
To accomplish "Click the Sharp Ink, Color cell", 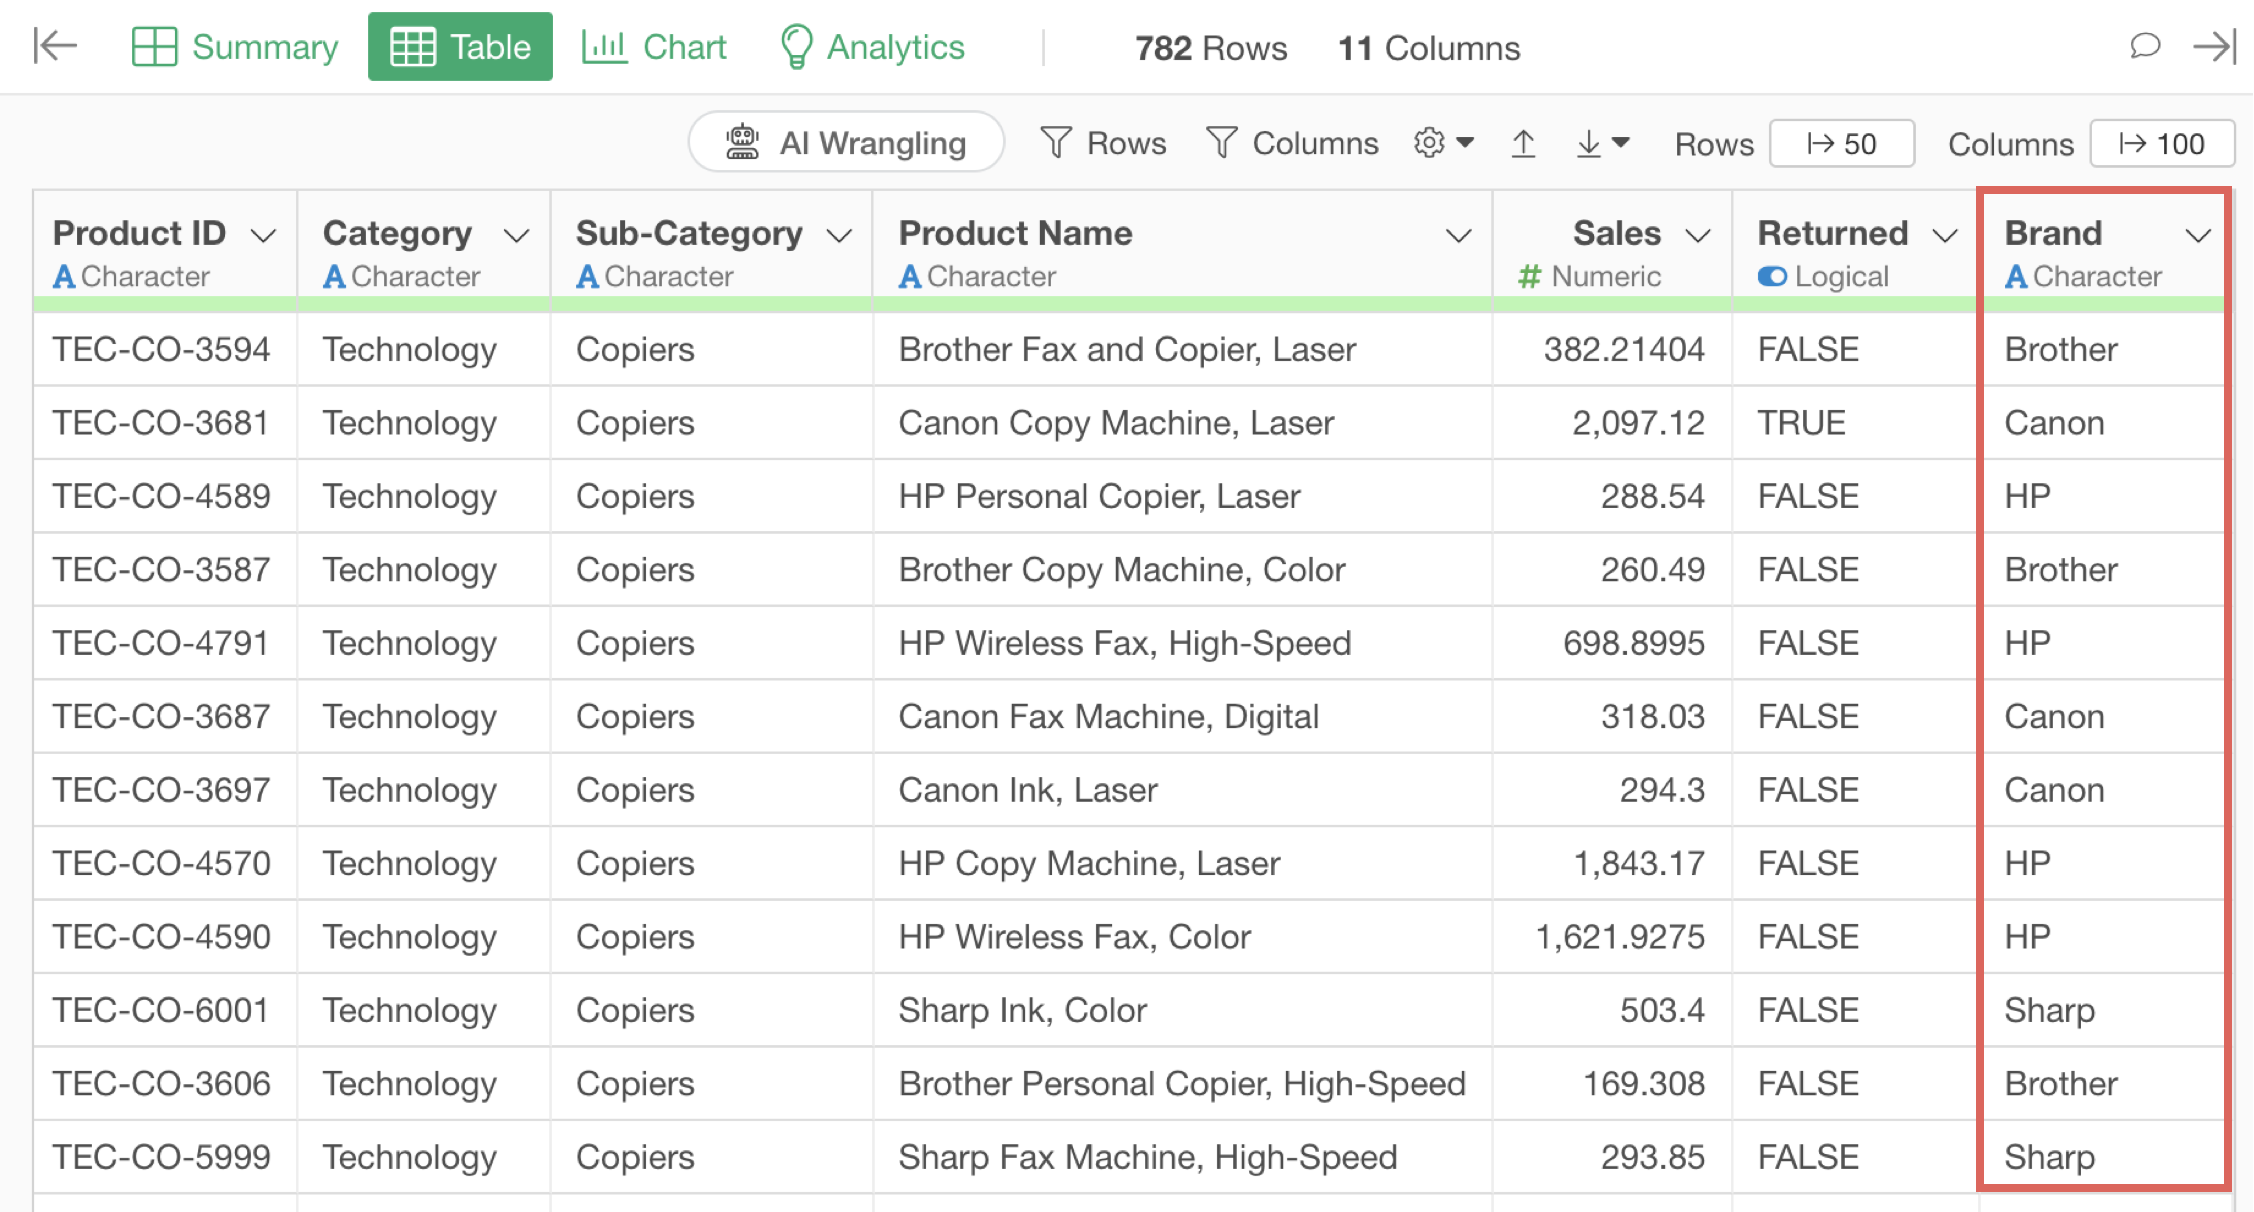I will click(1183, 1010).
